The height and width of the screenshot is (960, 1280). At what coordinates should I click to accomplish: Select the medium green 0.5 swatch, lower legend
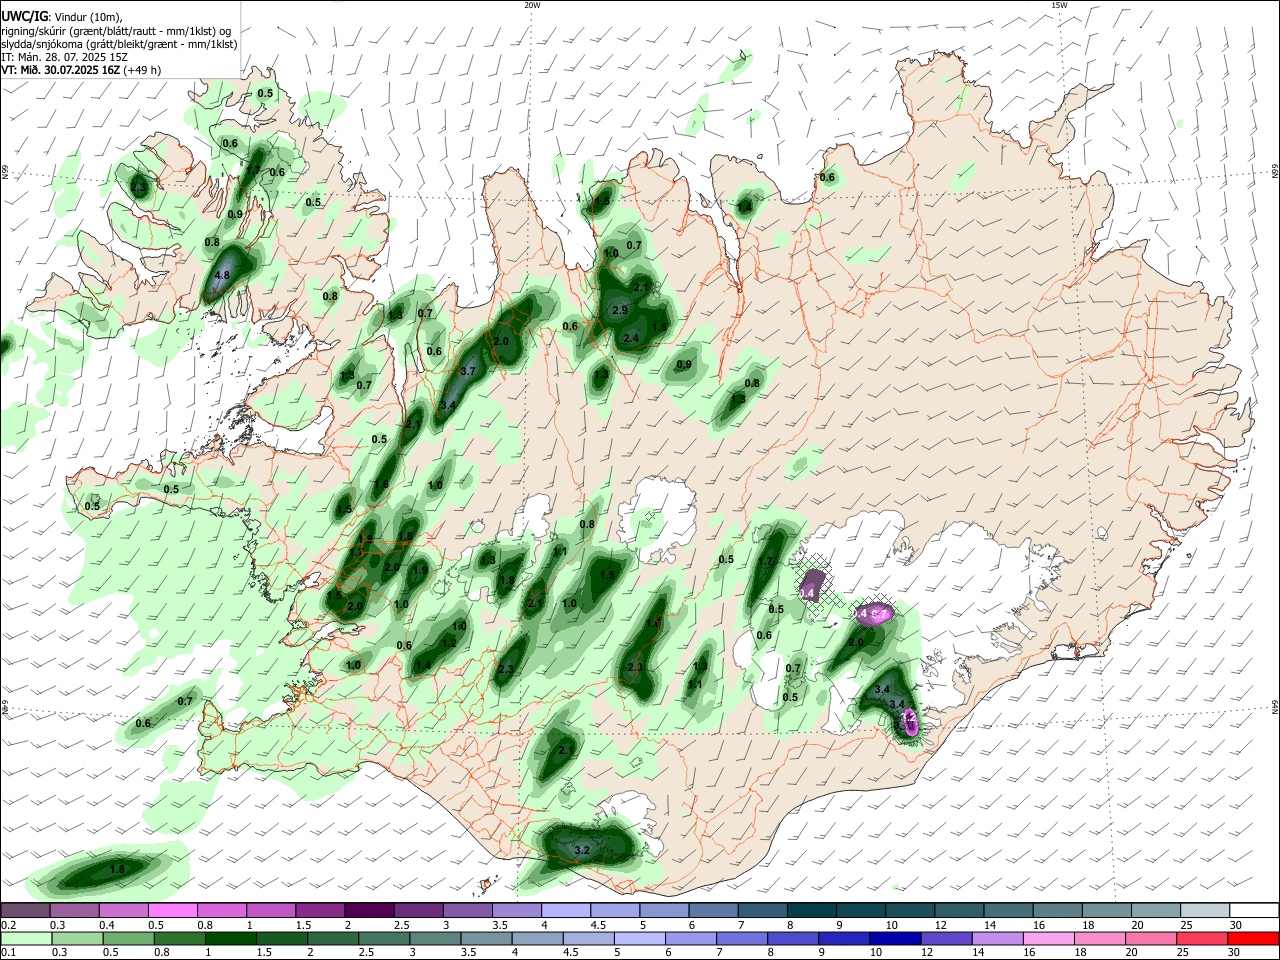pos(128,938)
